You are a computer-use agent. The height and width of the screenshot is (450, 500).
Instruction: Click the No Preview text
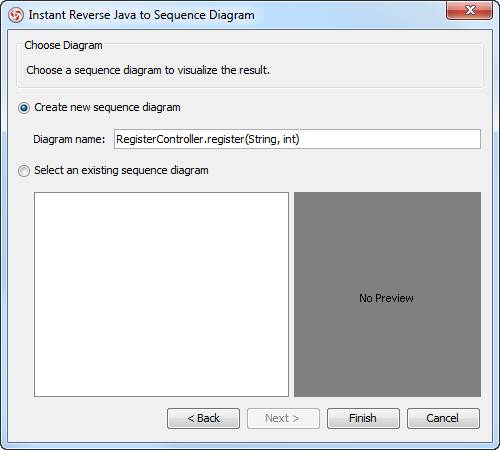point(386,298)
